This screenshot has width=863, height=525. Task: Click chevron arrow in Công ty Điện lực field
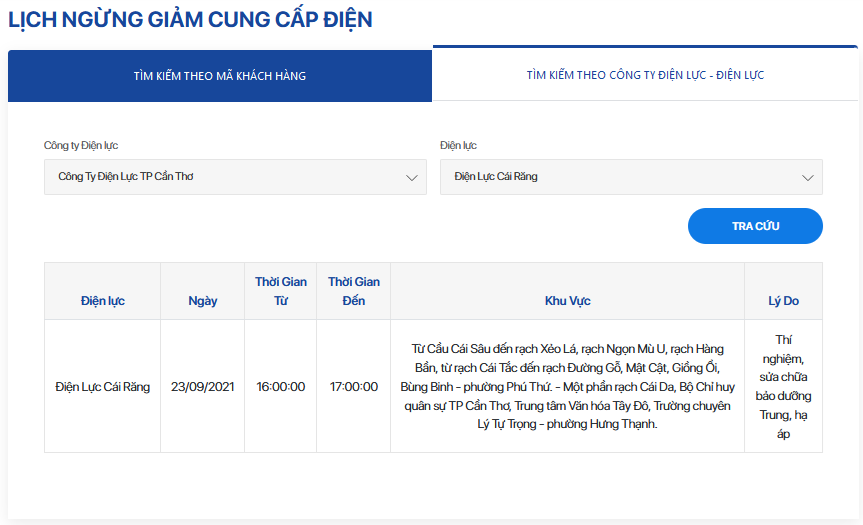(x=411, y=178)
